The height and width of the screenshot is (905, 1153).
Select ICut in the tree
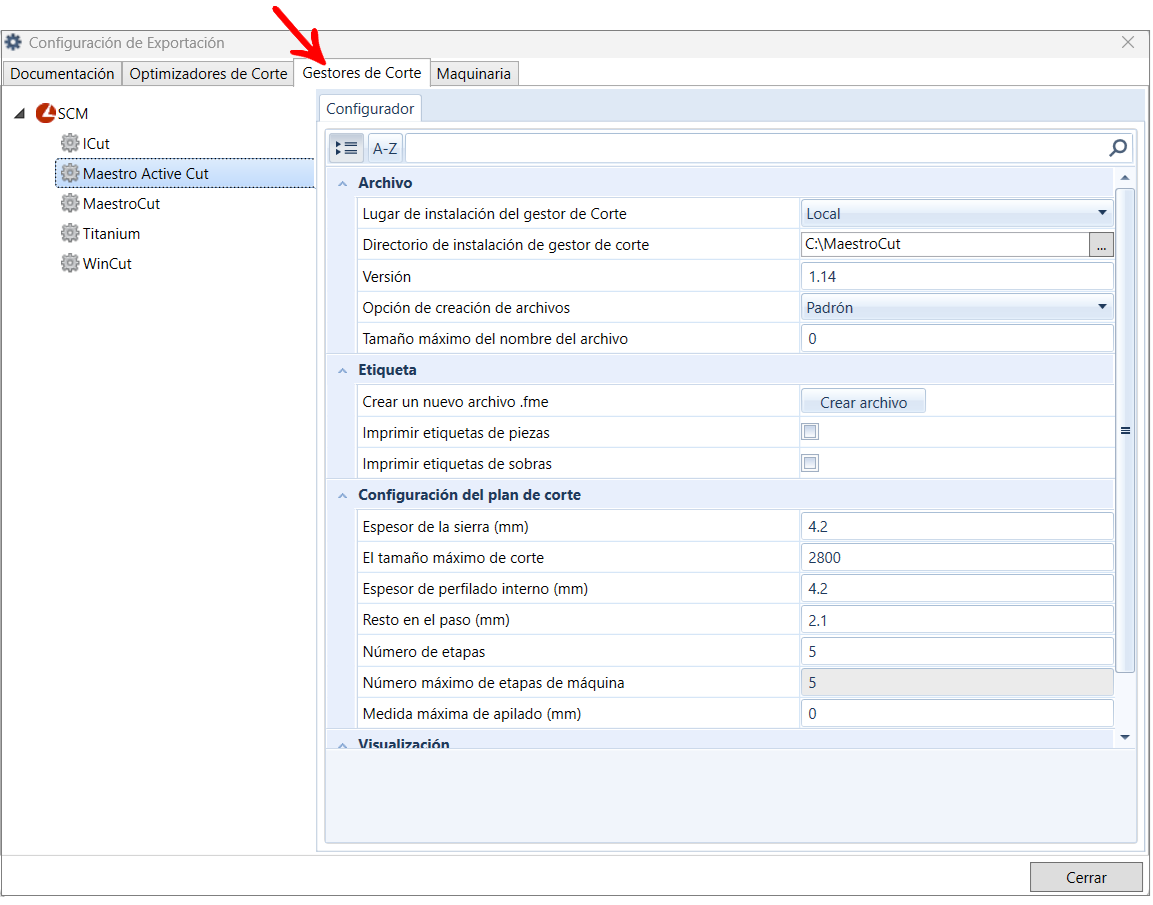(x=96, y=143)
